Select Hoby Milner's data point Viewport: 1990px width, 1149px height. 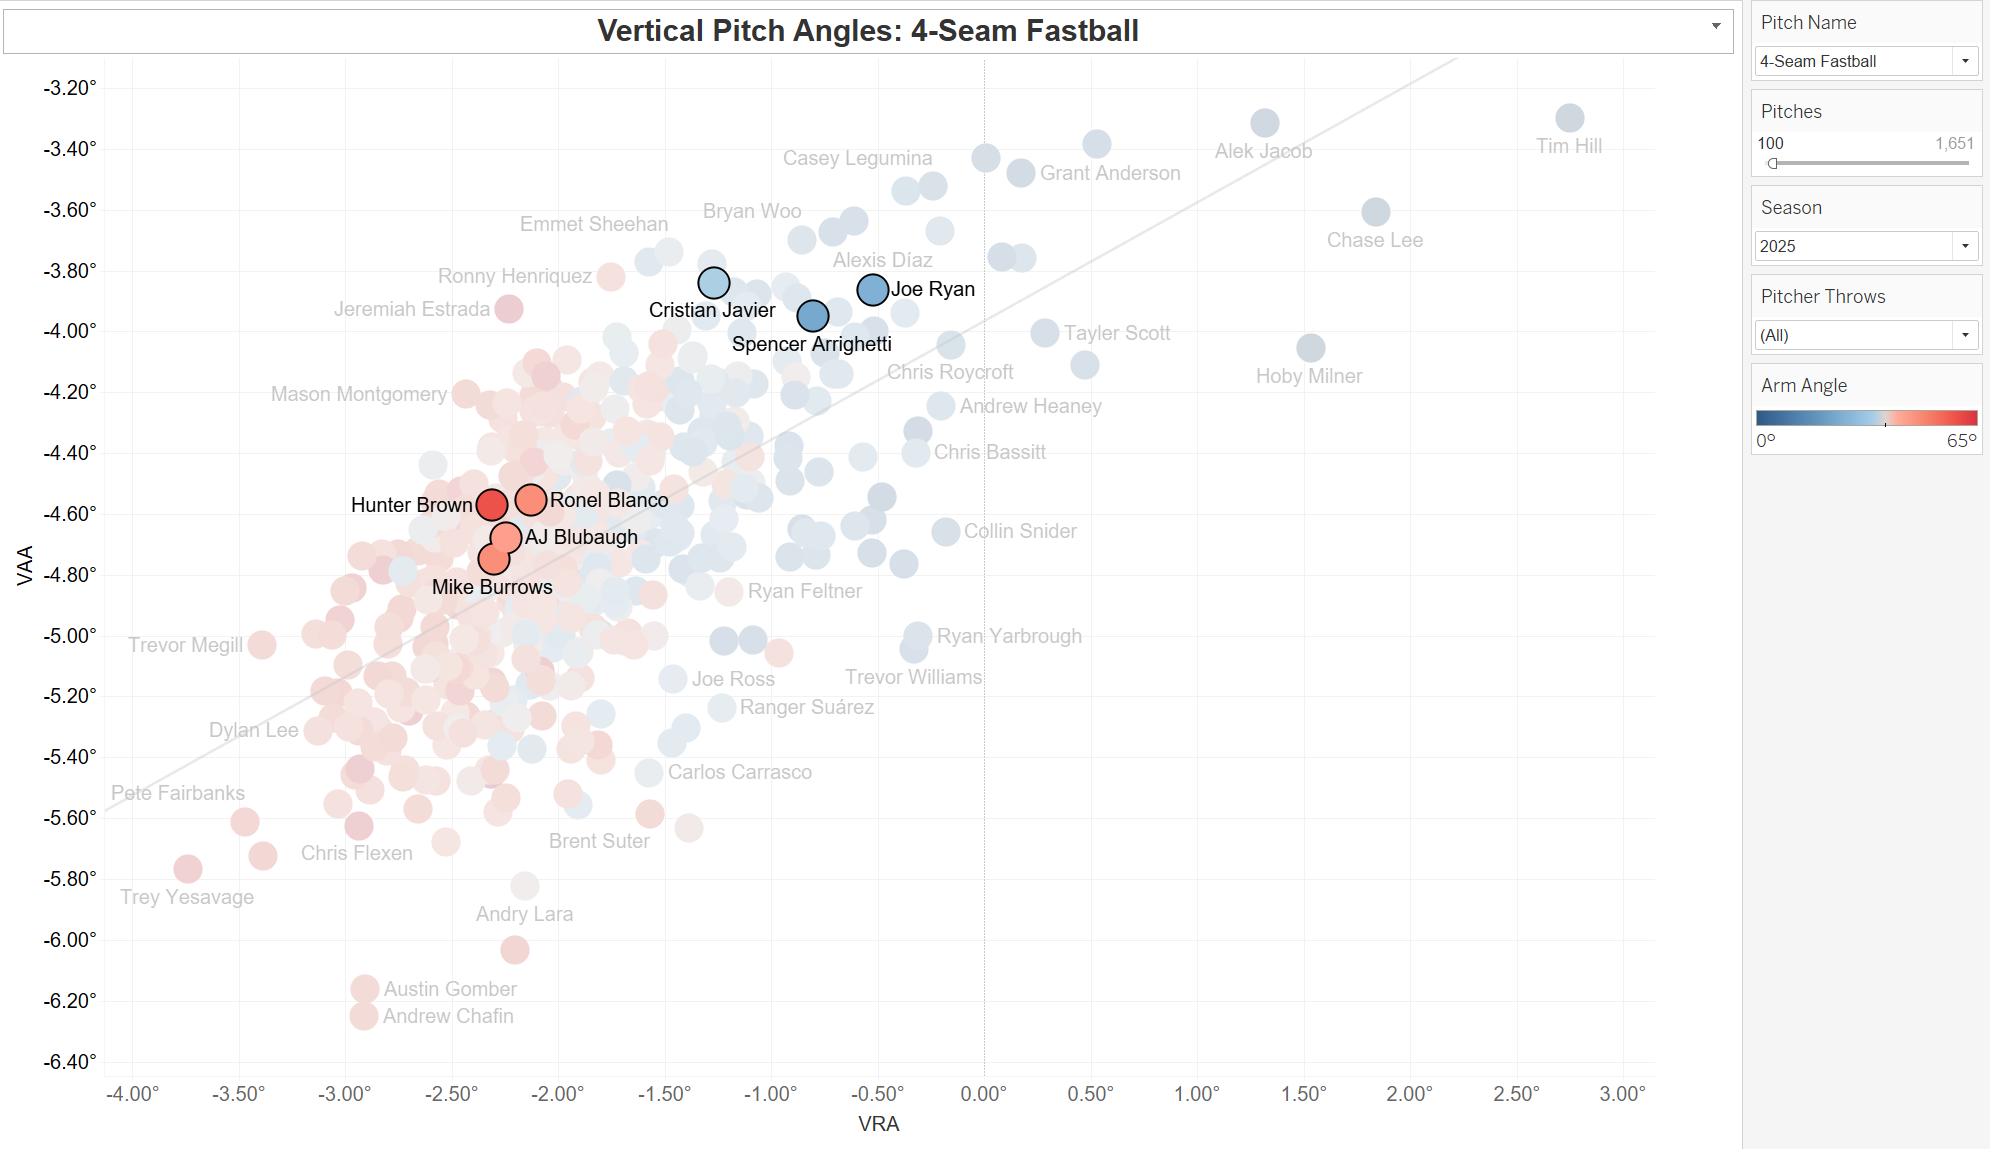[x=1311, y=348]
